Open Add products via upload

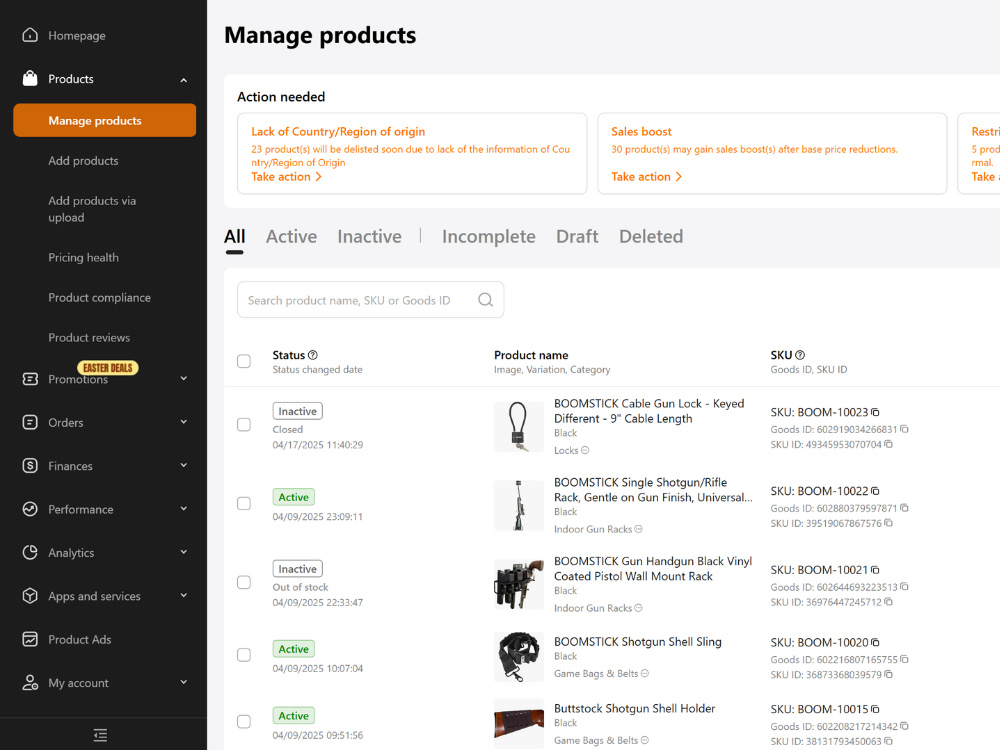point(92,209)
